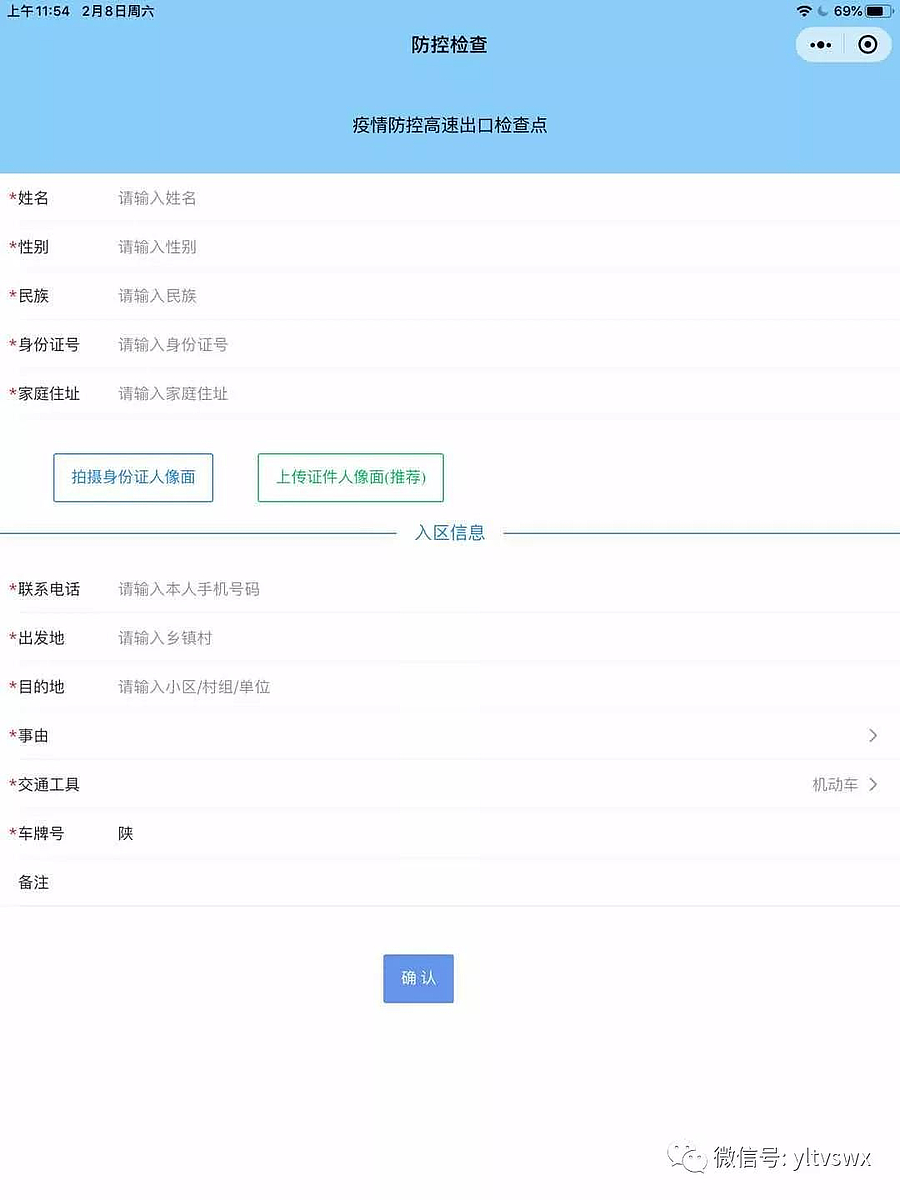Click the 疫情防控高速出口检查点 header text
The image size is (900, 1200).
(x=449, y=125)
